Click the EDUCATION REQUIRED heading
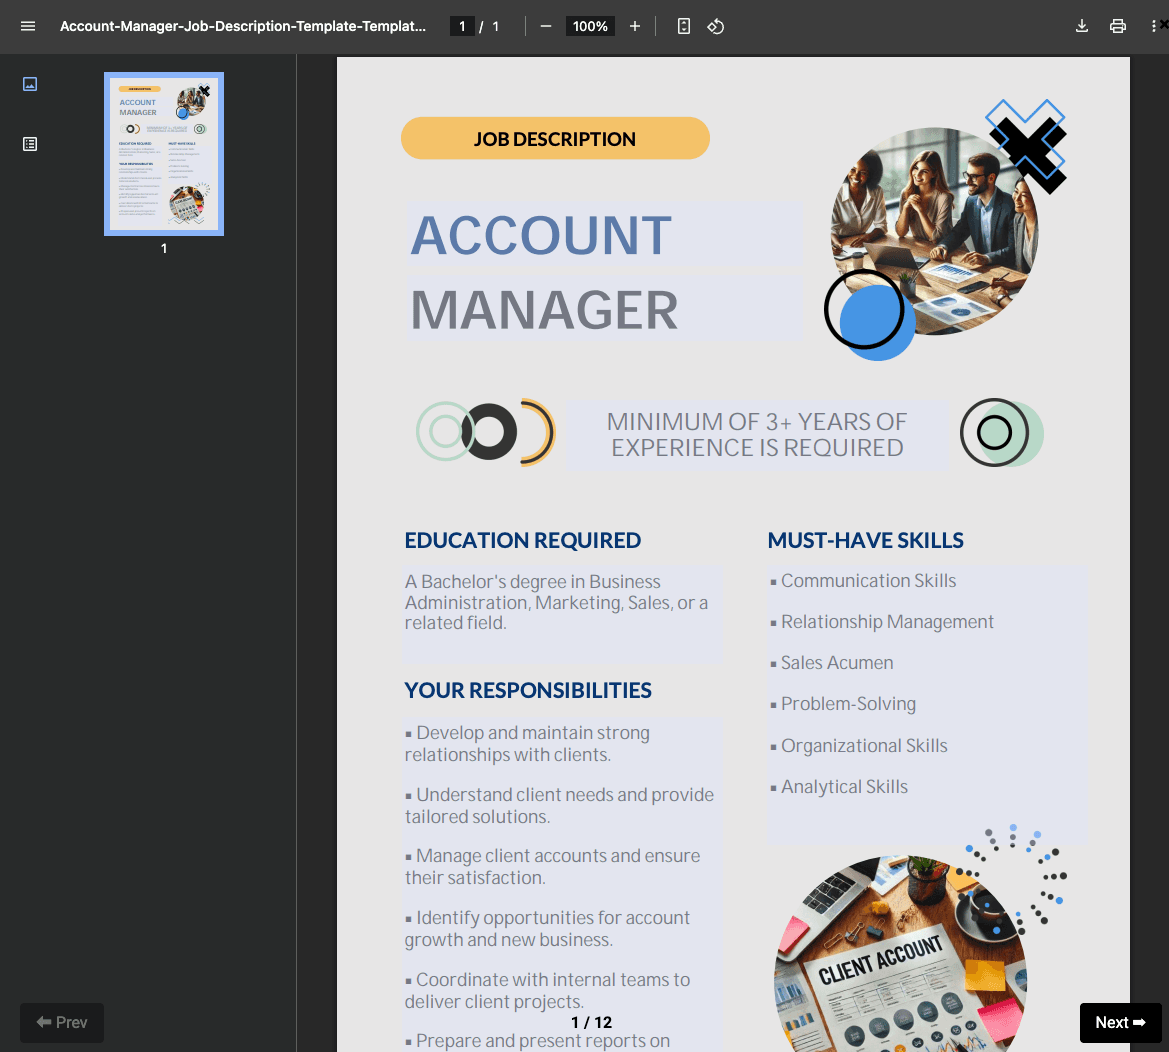 [x=522, y=540]
